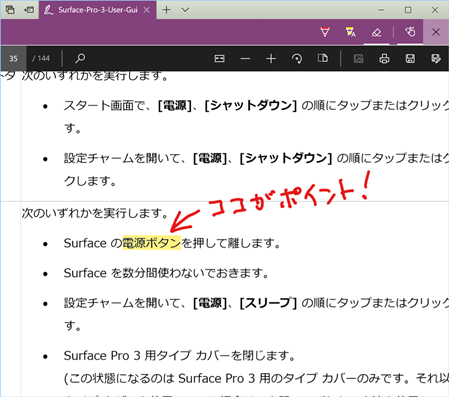Open a new browser tab
This screenshot has height=397, width=449.
166,10
